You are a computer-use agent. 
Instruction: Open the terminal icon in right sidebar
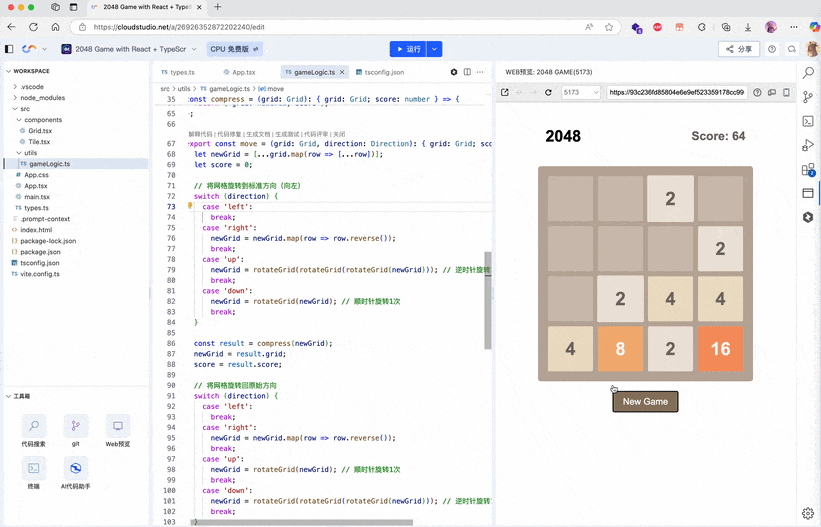(x=808, y=121)
